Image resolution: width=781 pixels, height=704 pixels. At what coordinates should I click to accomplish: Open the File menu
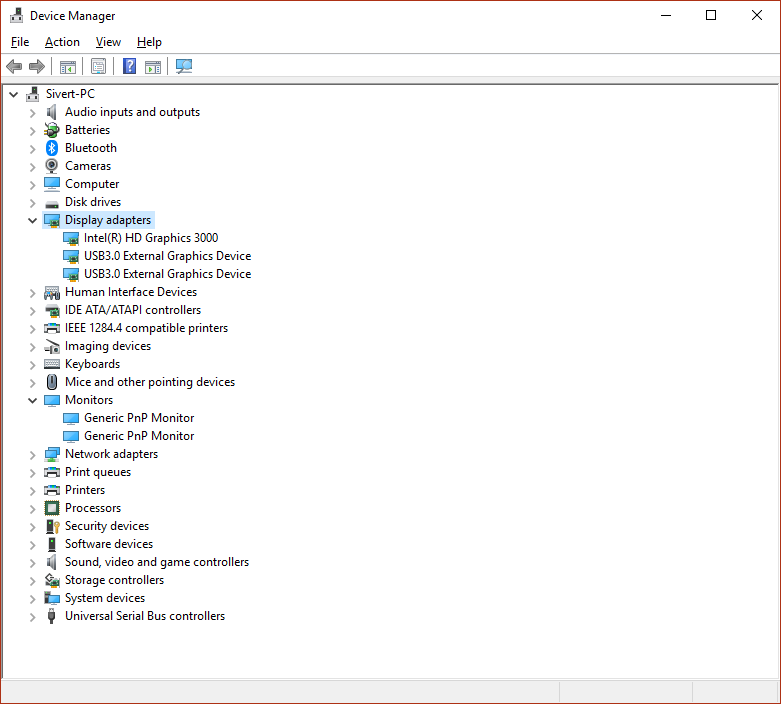(x=20, y=42)
